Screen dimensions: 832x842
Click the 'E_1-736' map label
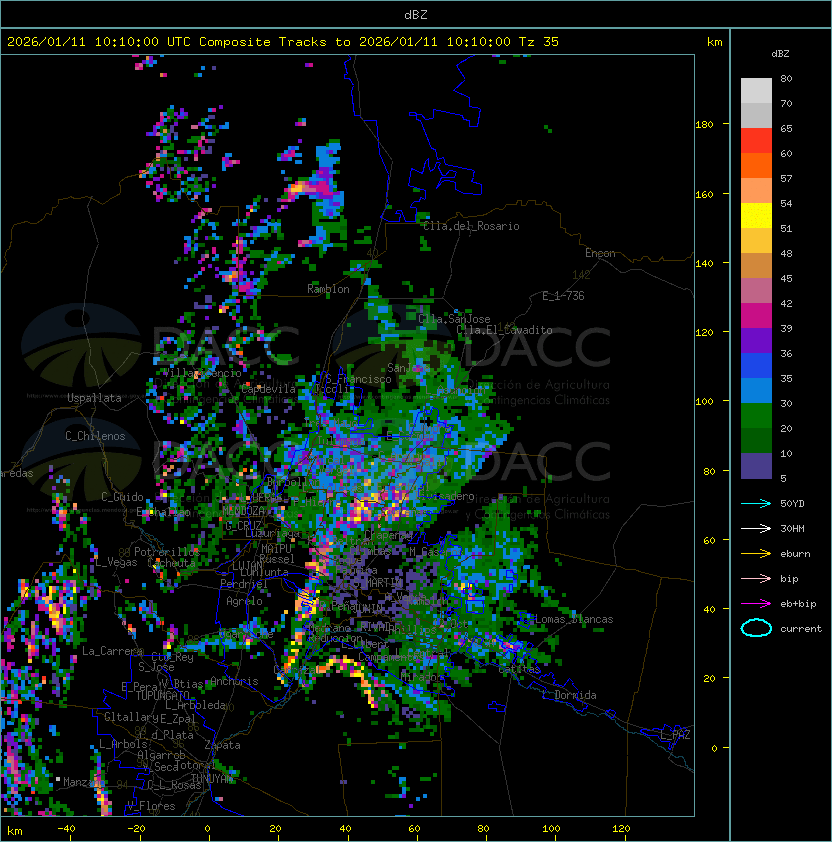(563, 296)
